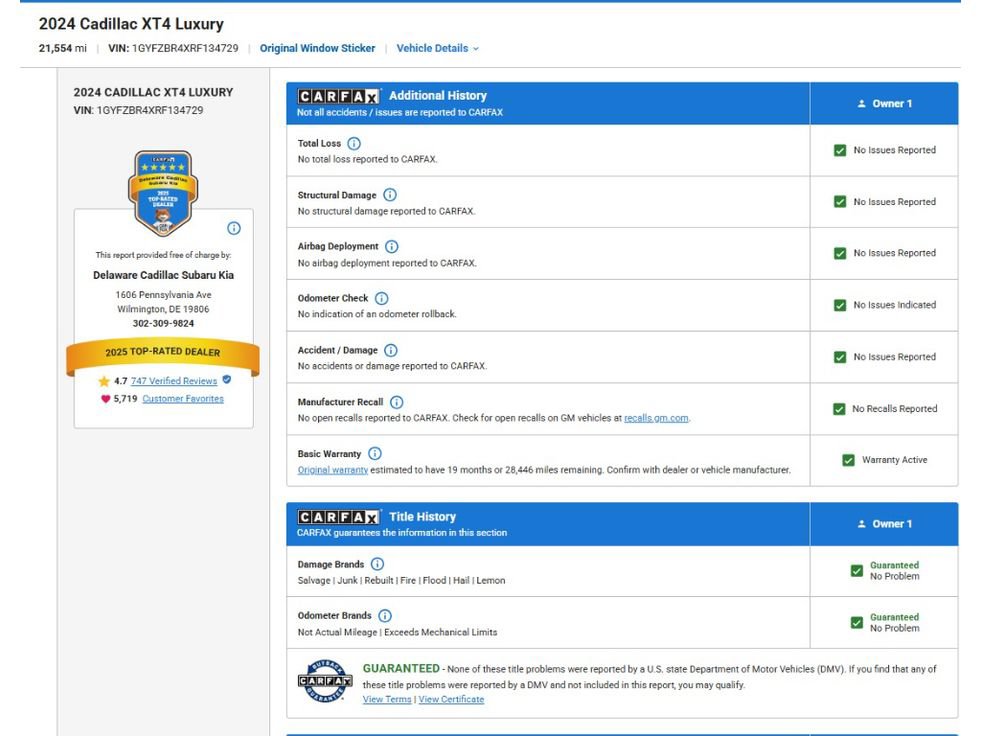Click the Top-Rated Dealer badge image
The width and height of the screenshot is (982, 736).
pyautogui.click(x=163, y=193)
